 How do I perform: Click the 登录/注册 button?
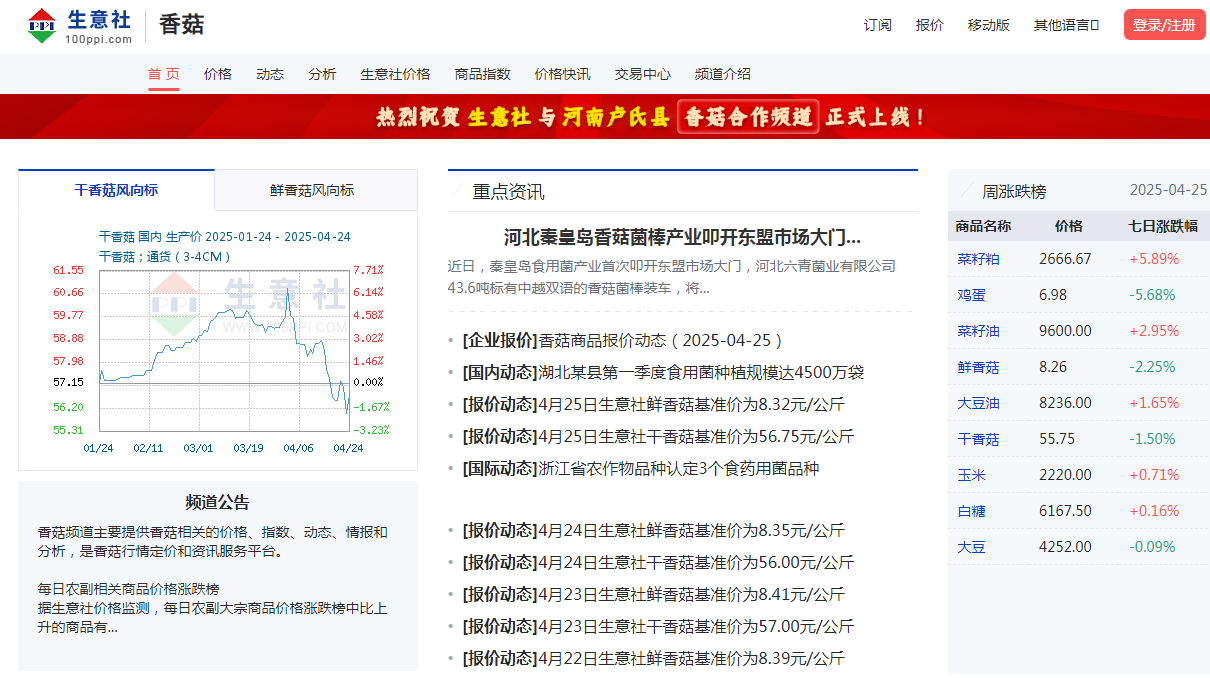1164,25
